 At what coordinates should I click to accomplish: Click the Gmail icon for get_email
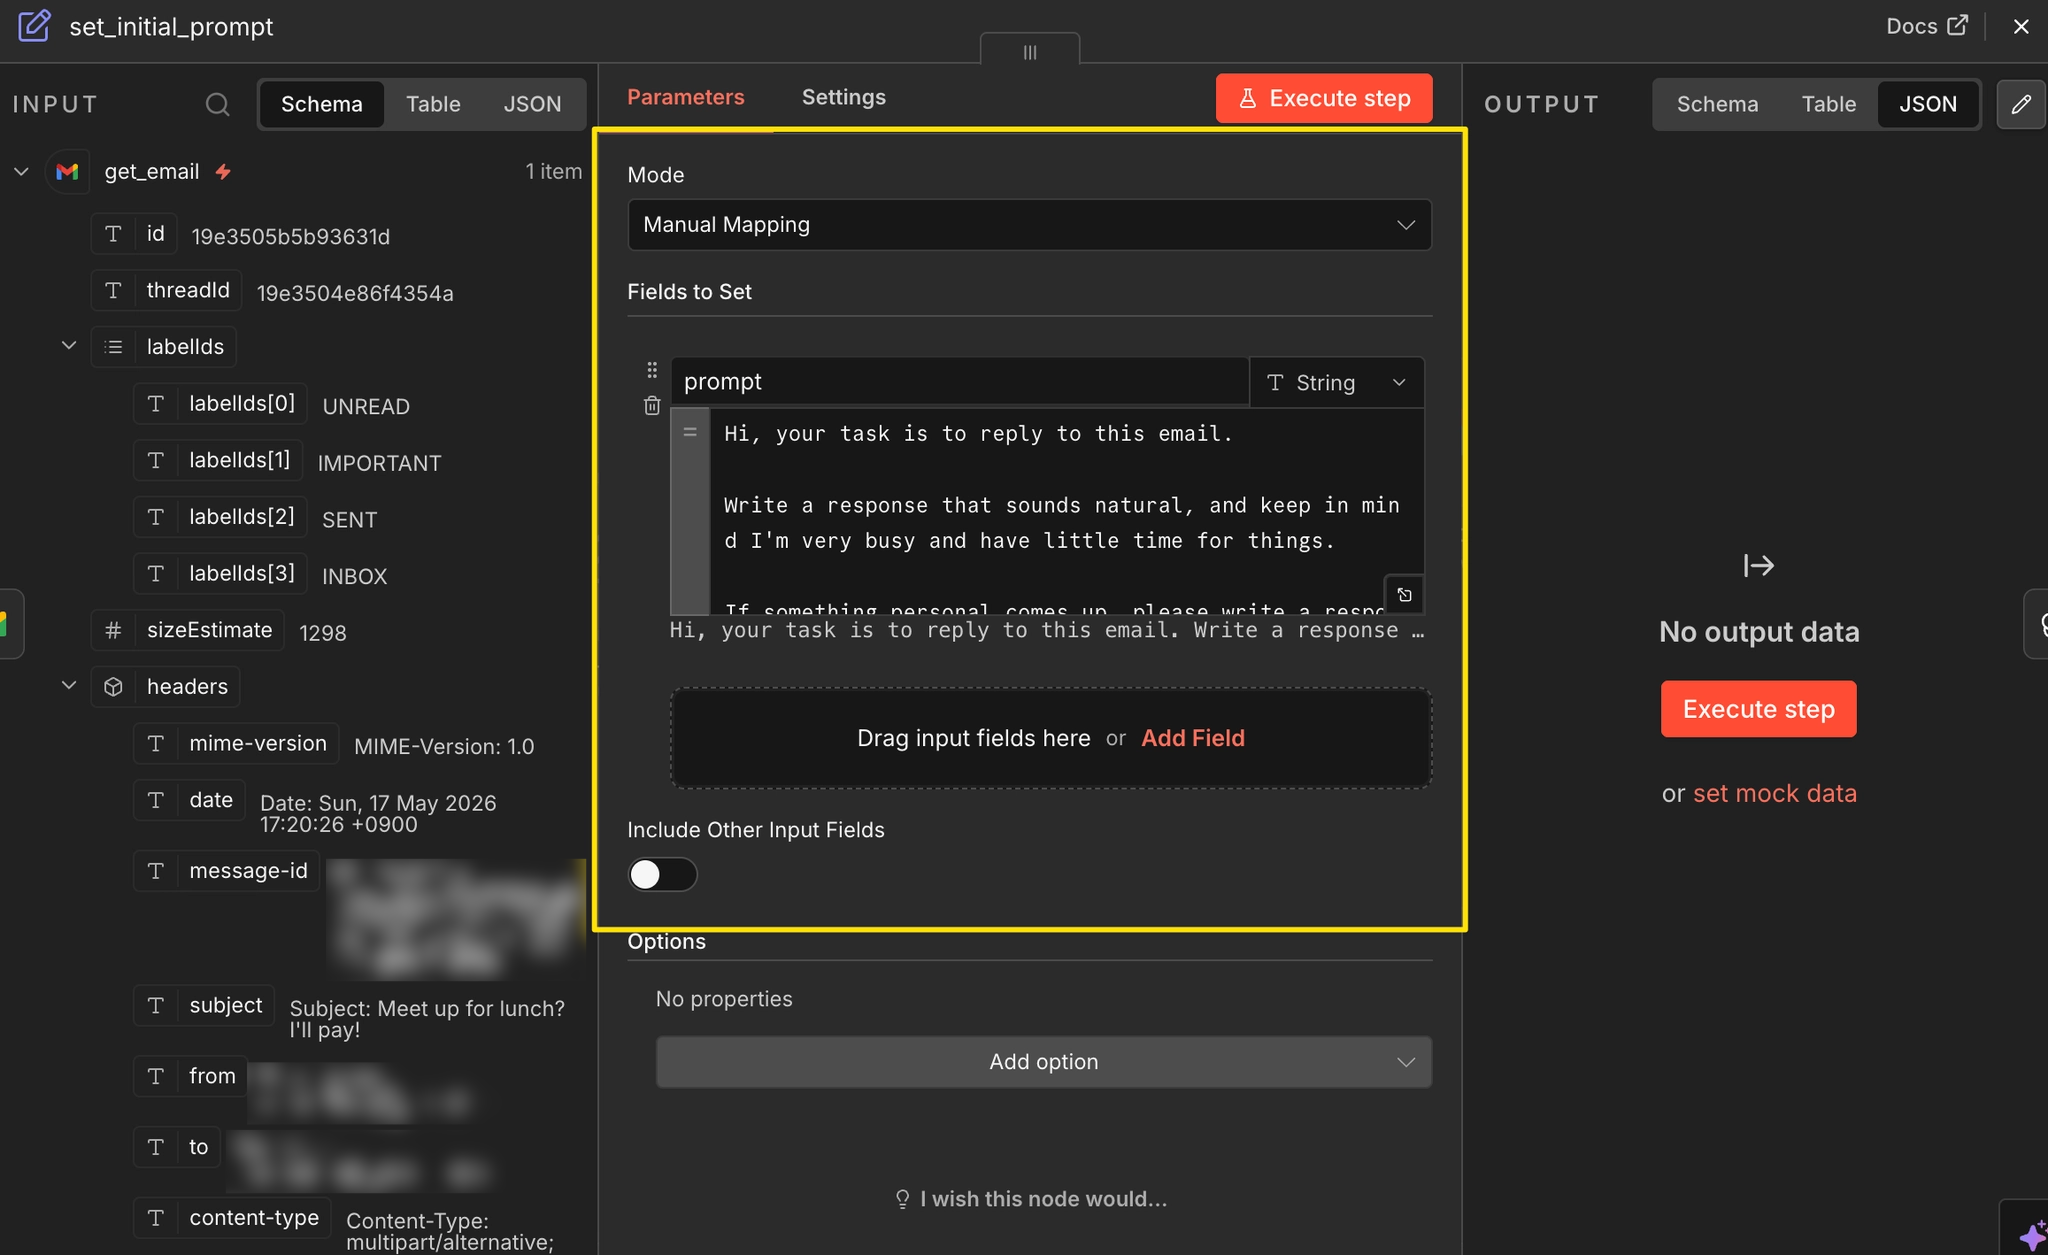(67, 171)
